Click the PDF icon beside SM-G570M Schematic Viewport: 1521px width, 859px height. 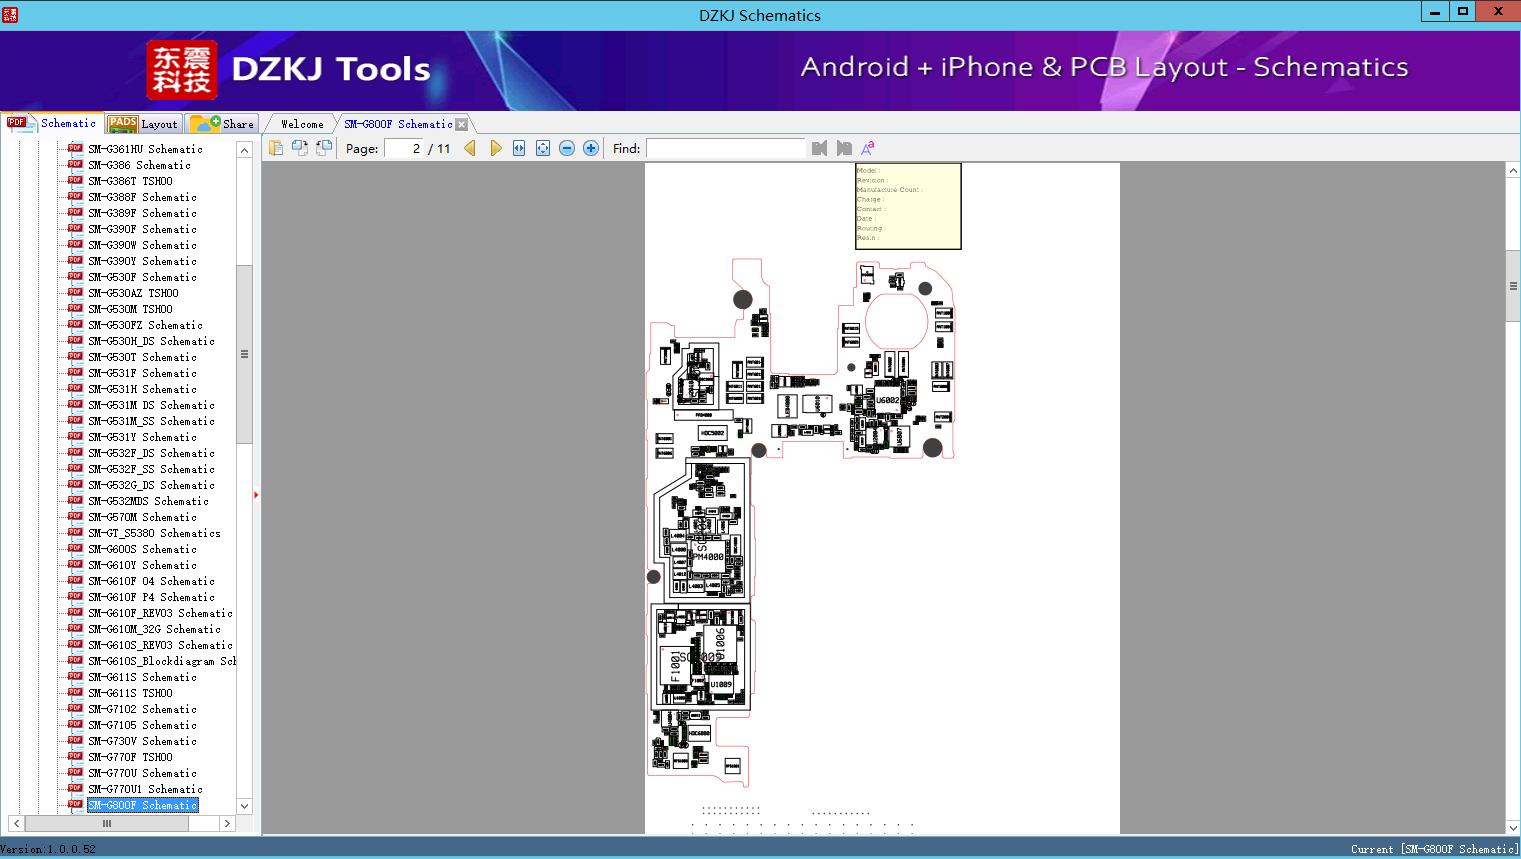[75, 517]
